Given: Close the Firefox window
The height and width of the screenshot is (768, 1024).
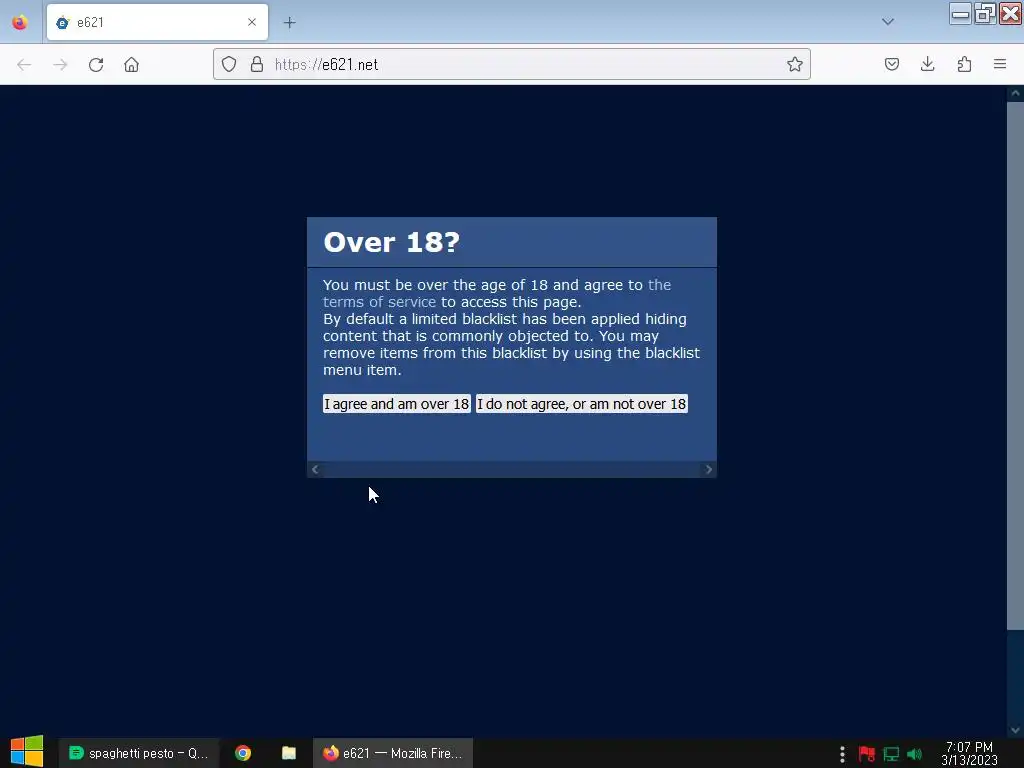Looking at the screenshot, I should 1010,13.
